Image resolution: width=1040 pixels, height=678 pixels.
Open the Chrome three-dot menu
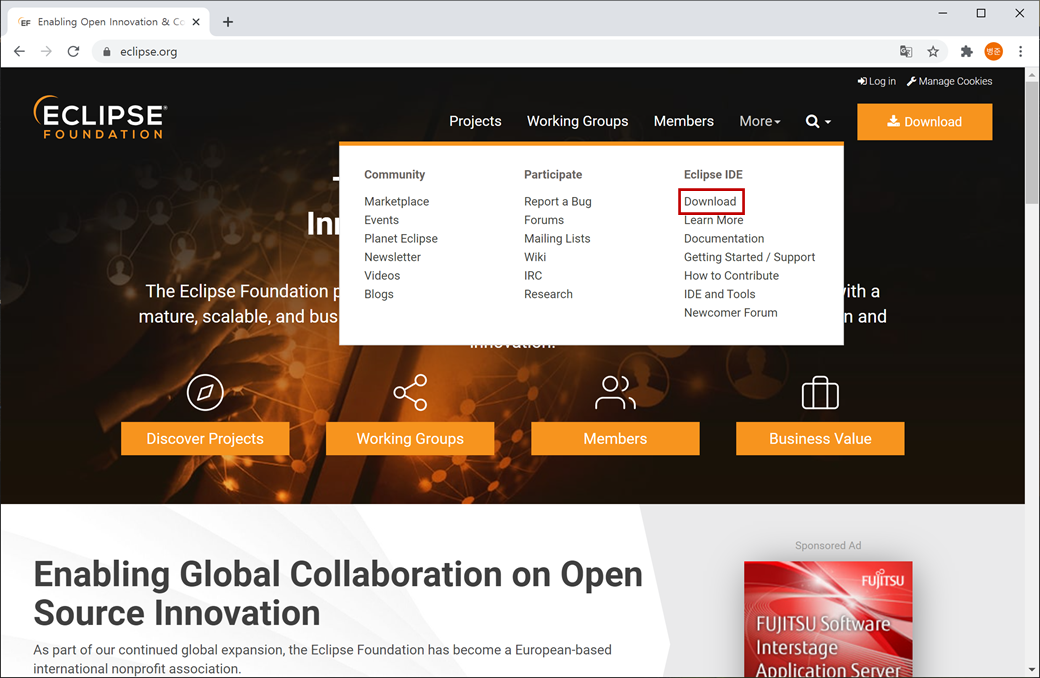[1020, 51]
